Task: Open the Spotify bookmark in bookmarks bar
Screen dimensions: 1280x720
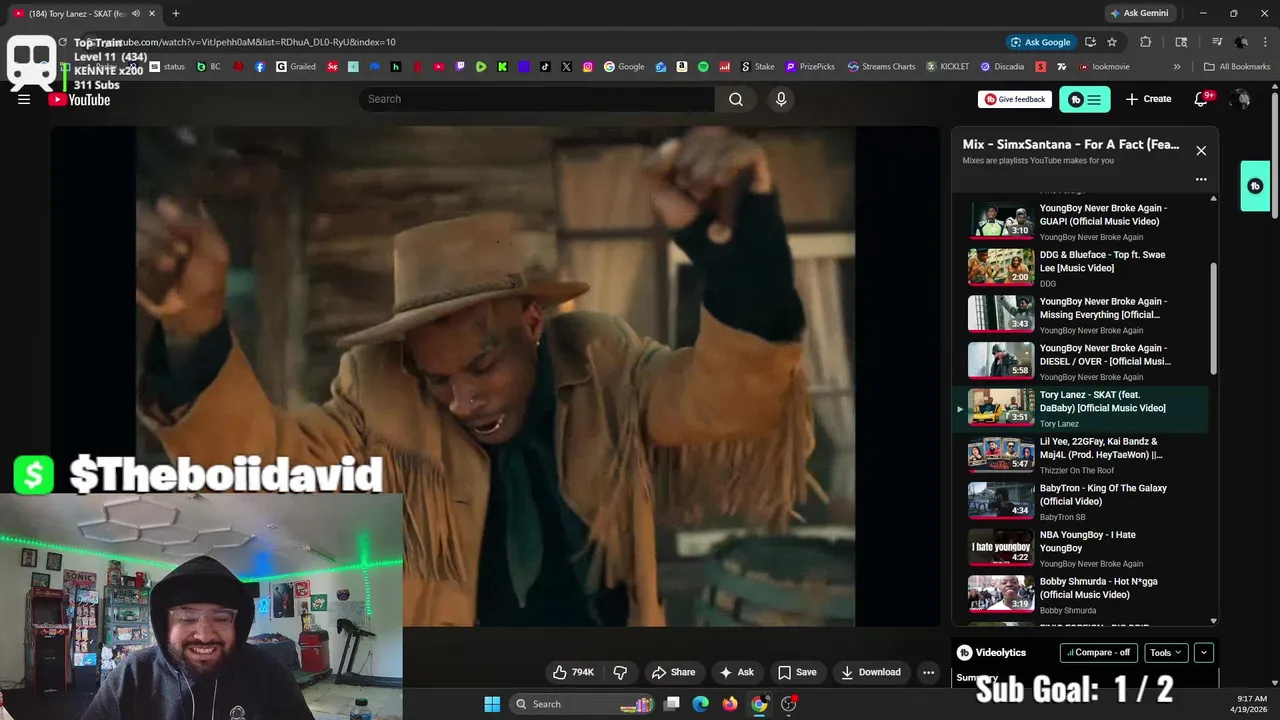Action: (703, 67)
